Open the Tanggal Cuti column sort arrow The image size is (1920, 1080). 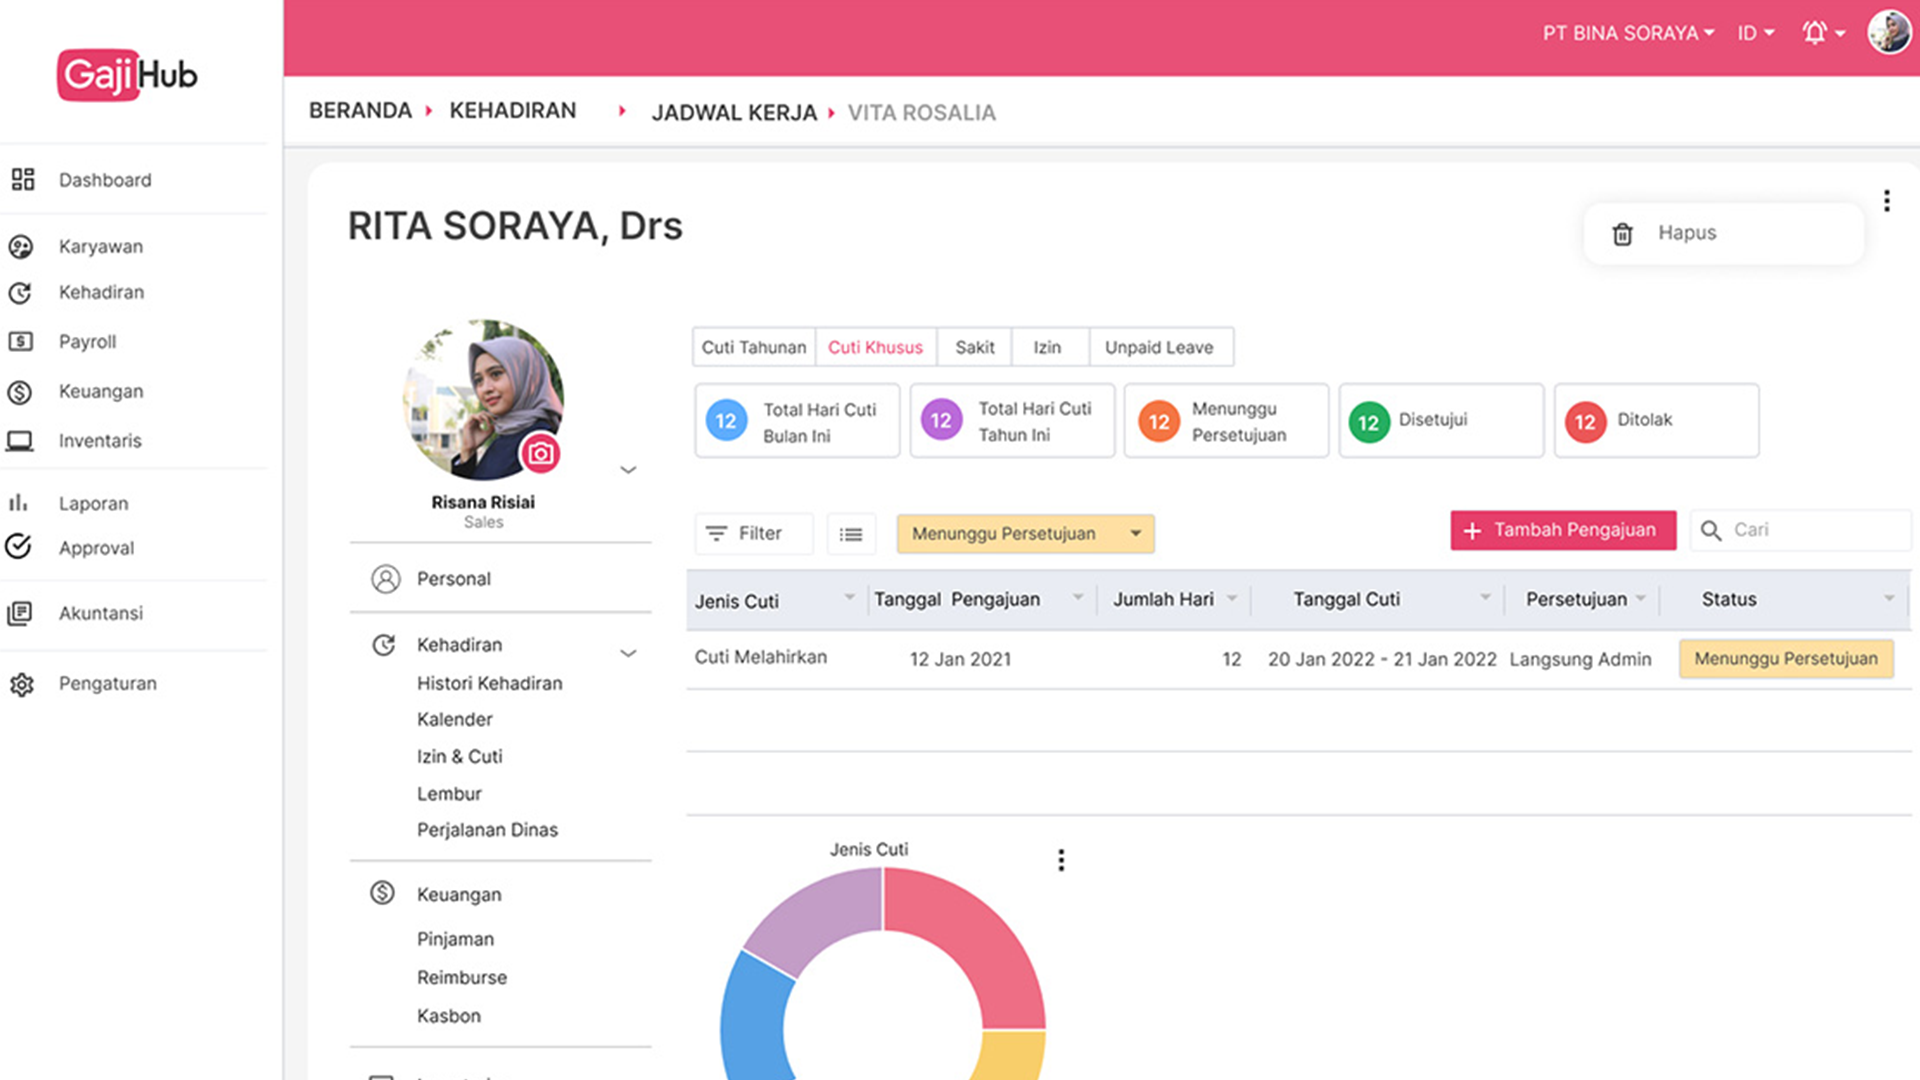[1485, 597]
